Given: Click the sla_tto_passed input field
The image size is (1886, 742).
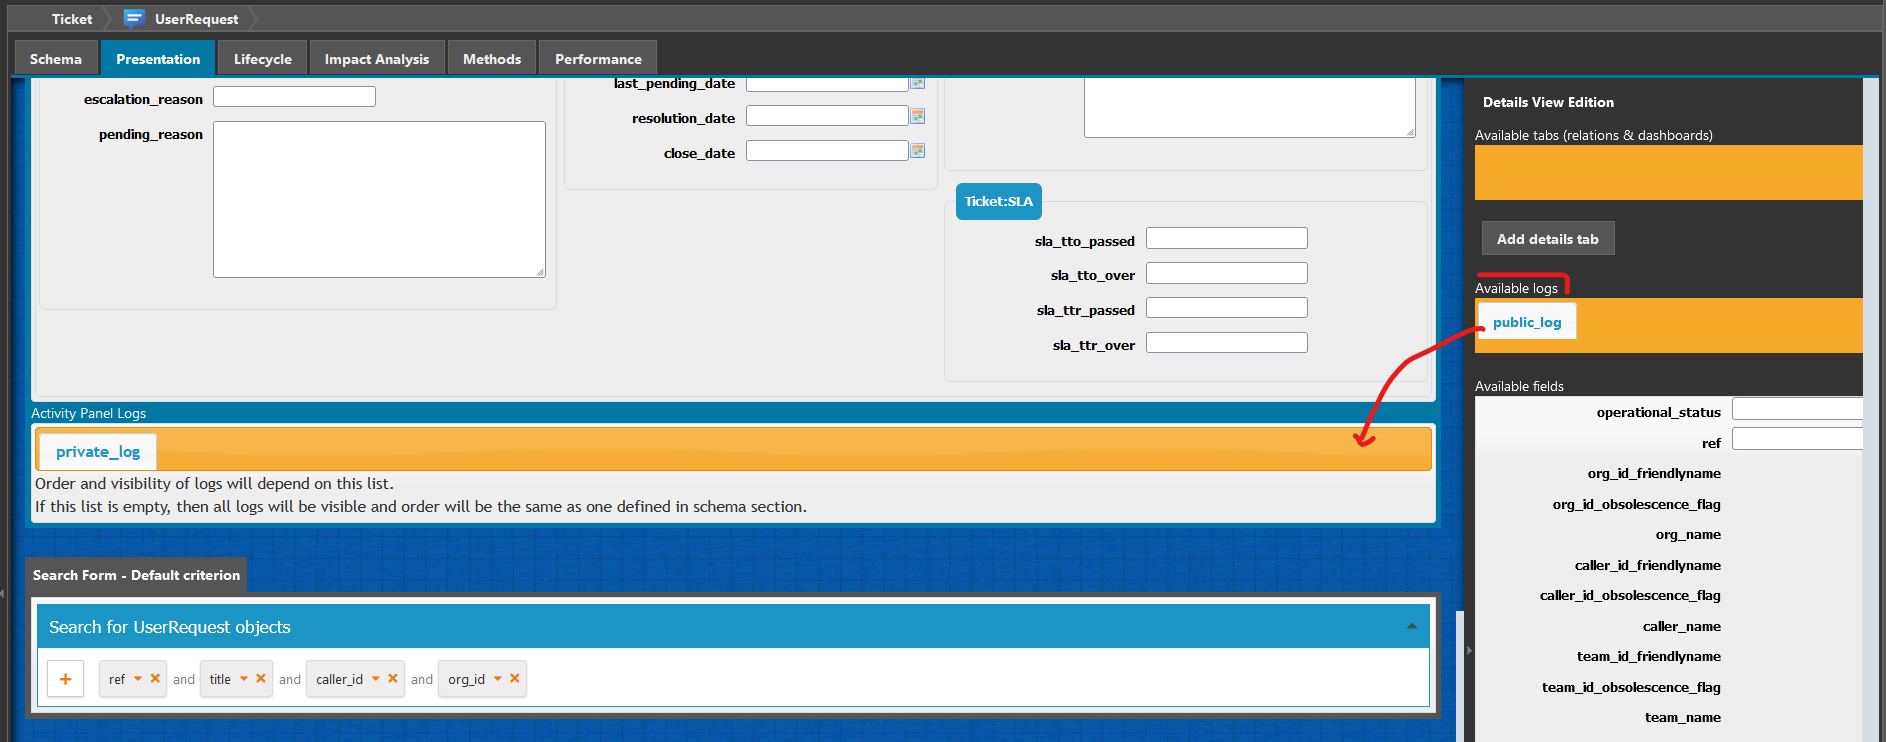Looking at the screenshot, I should point(1226,238).
